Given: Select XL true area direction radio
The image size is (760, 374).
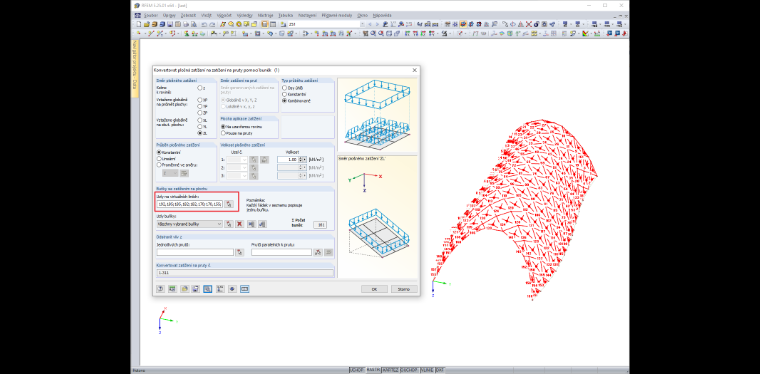Looking at the screenshot, I should pyautogui.click(x=200, y=120).
